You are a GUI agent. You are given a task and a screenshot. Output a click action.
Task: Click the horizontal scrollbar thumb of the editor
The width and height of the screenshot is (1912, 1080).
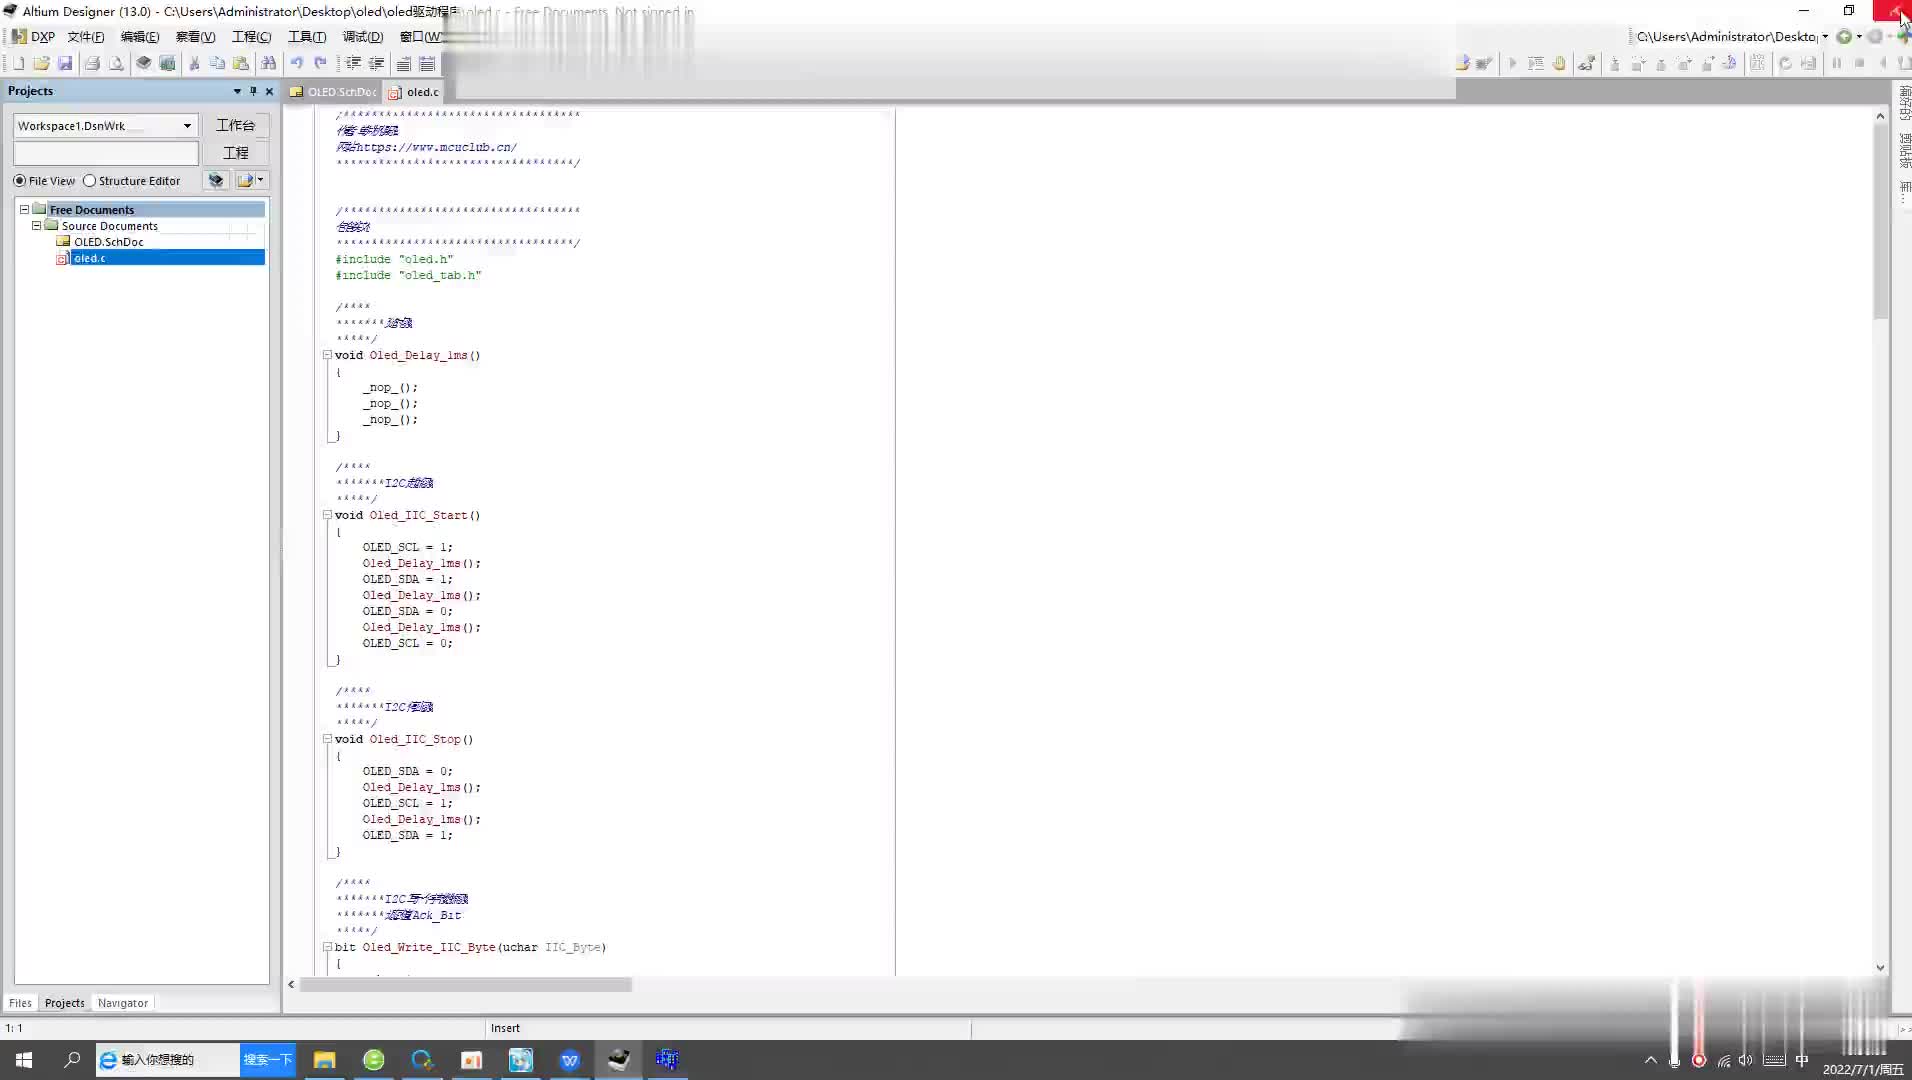(466, 985)
